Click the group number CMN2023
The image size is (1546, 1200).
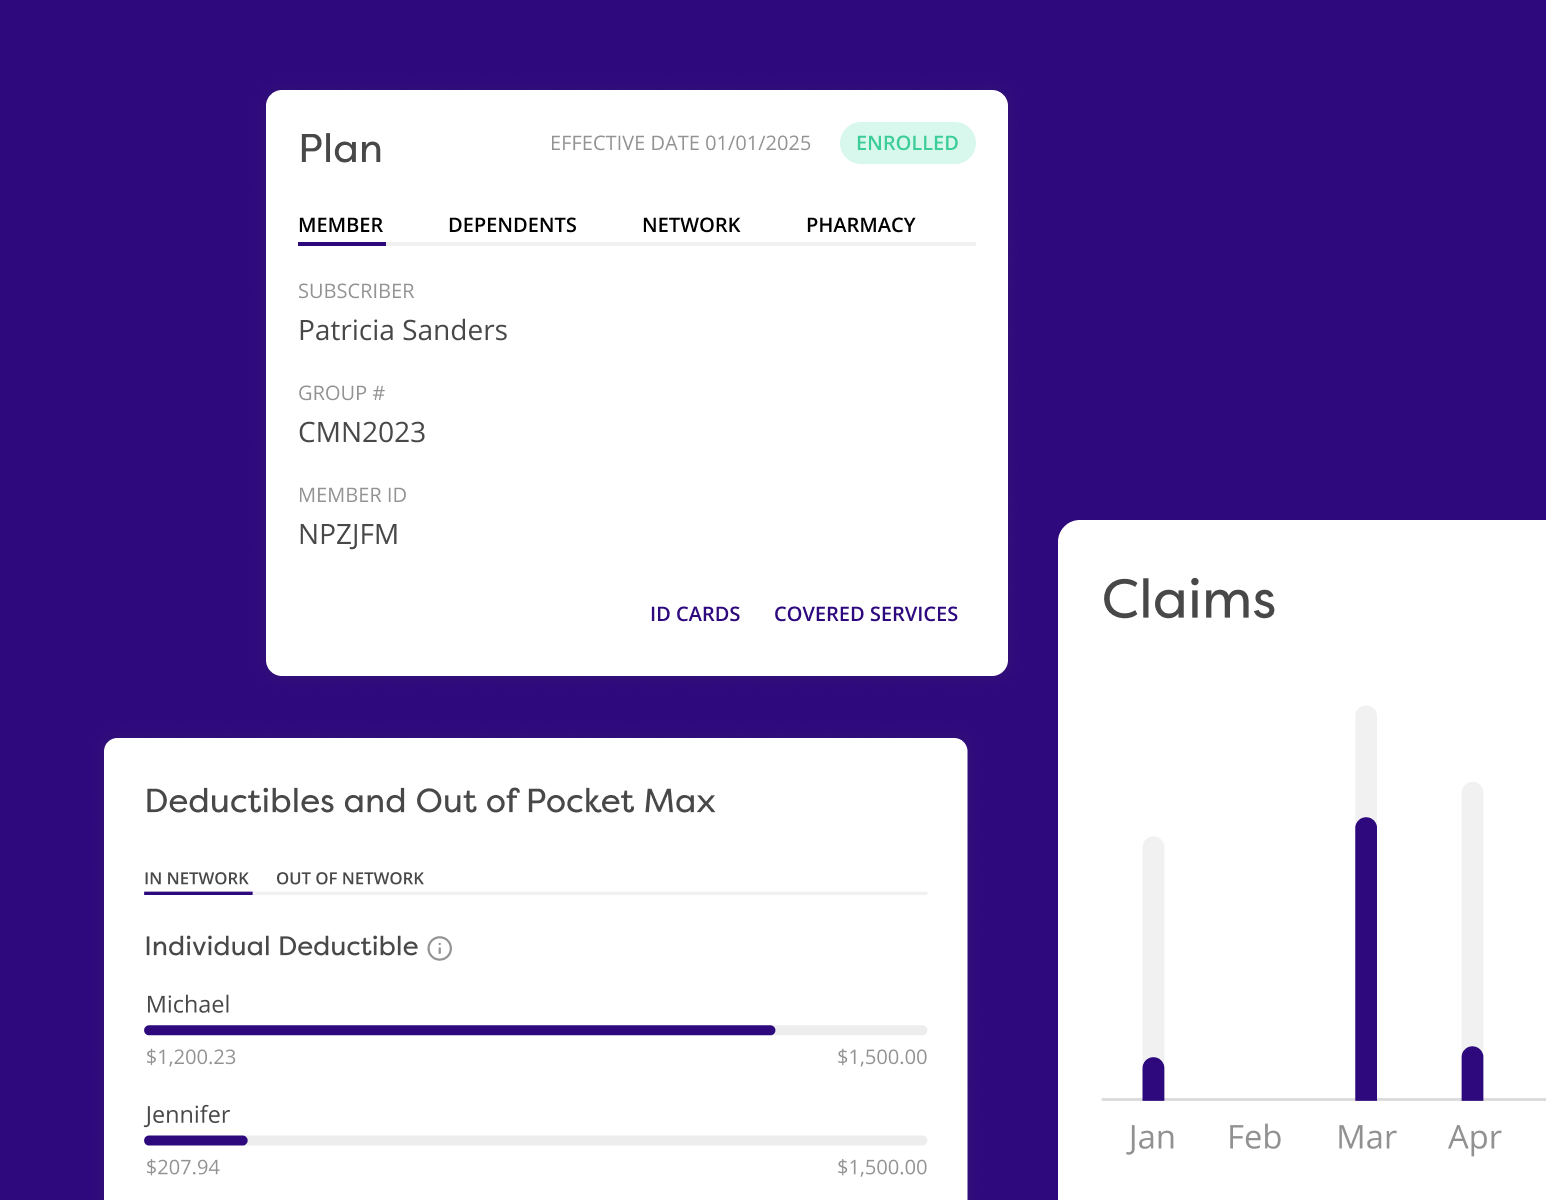click(x=362, y=433)
